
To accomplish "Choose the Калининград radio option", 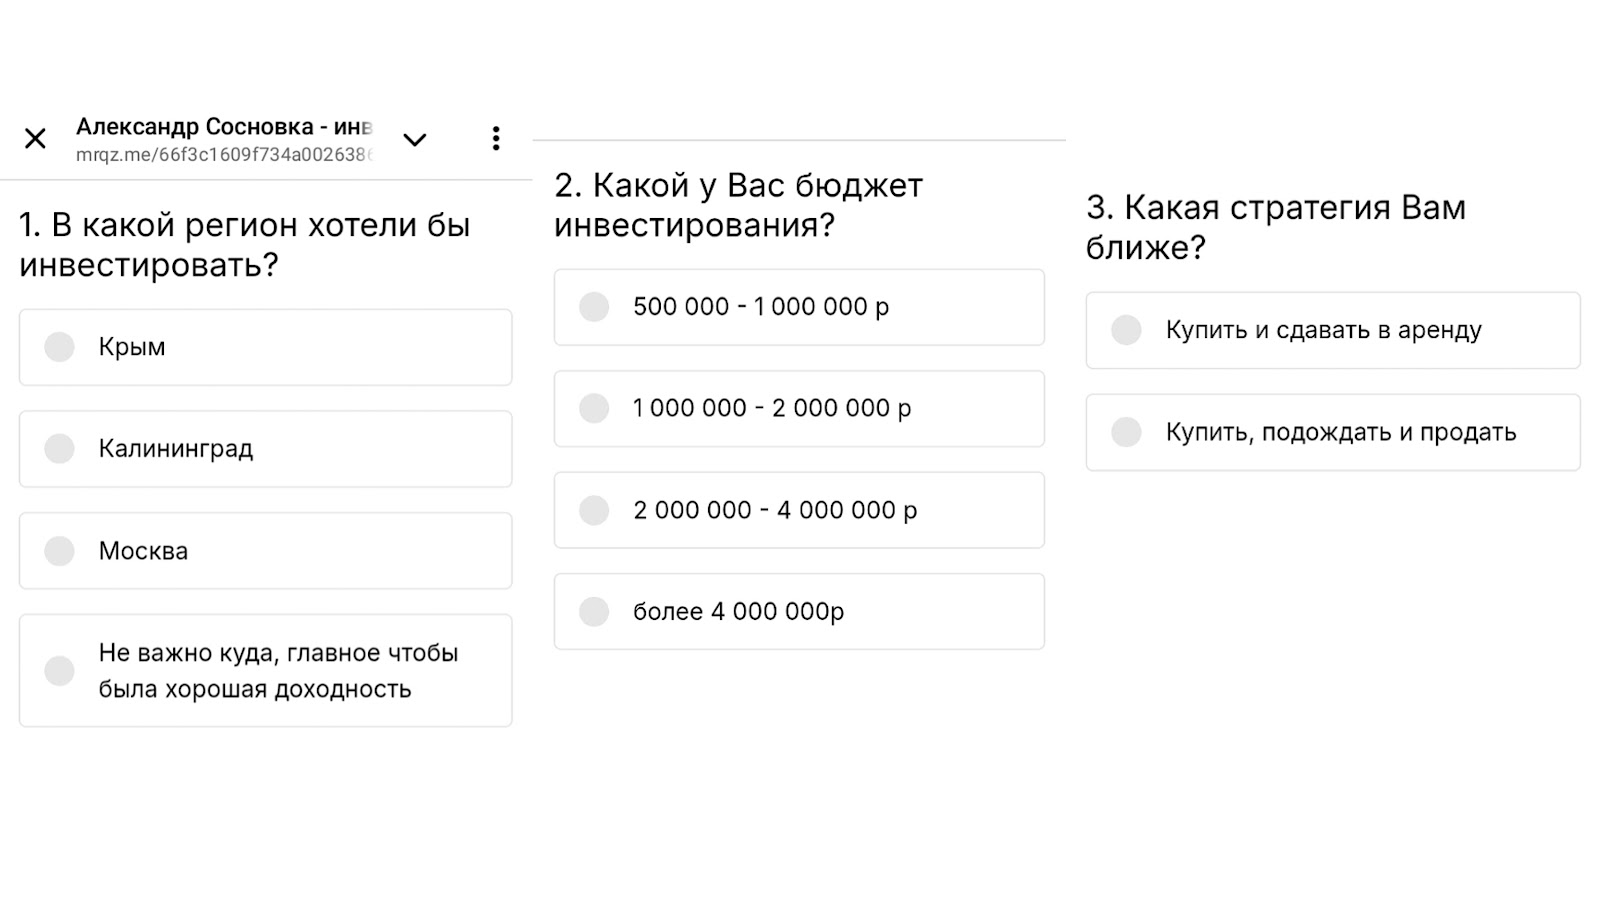I will (265, 449).
